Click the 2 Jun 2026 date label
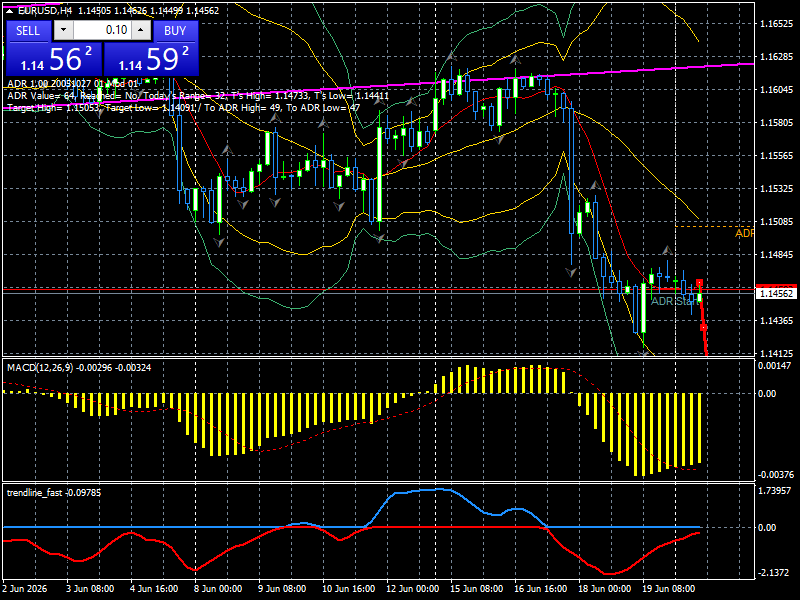Image resolution: width=800 pixels, height=600 pixels. coord(25,588)
